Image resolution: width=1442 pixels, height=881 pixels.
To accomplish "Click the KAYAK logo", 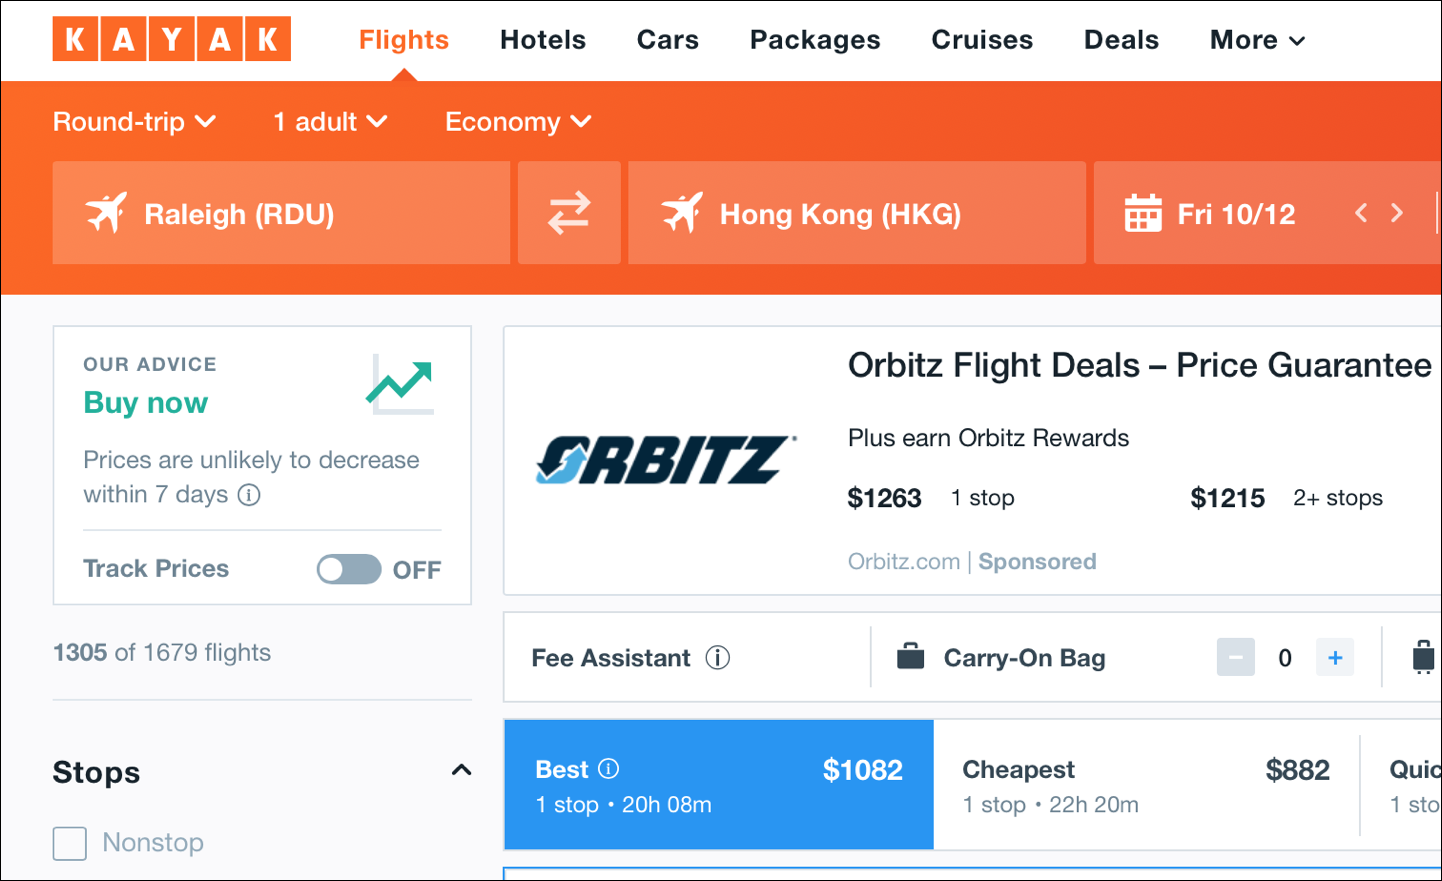I will click(x=172, y=39).
